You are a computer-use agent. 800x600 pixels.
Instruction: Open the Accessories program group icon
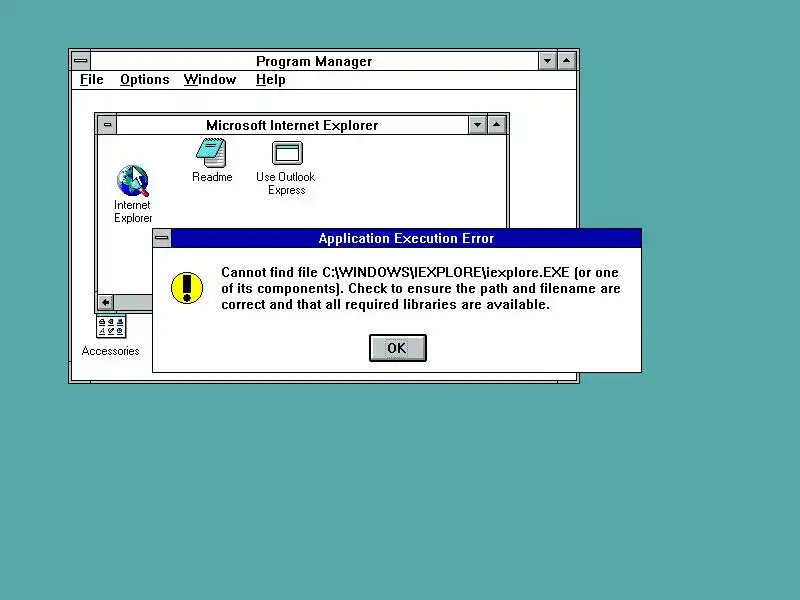pyautogui.click(x=111, y=326)
